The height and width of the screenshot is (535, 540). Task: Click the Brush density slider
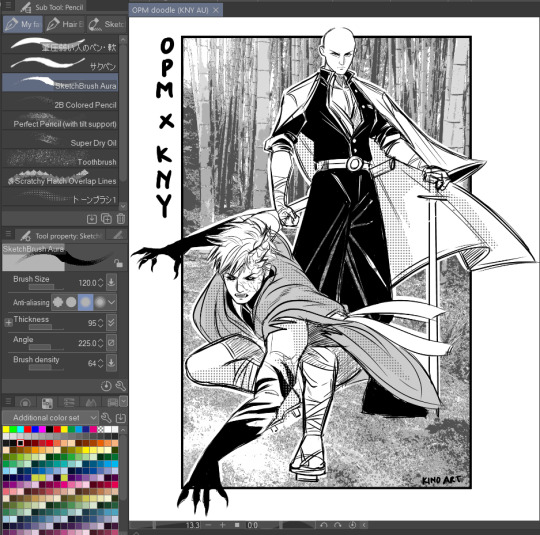(46, 367)
